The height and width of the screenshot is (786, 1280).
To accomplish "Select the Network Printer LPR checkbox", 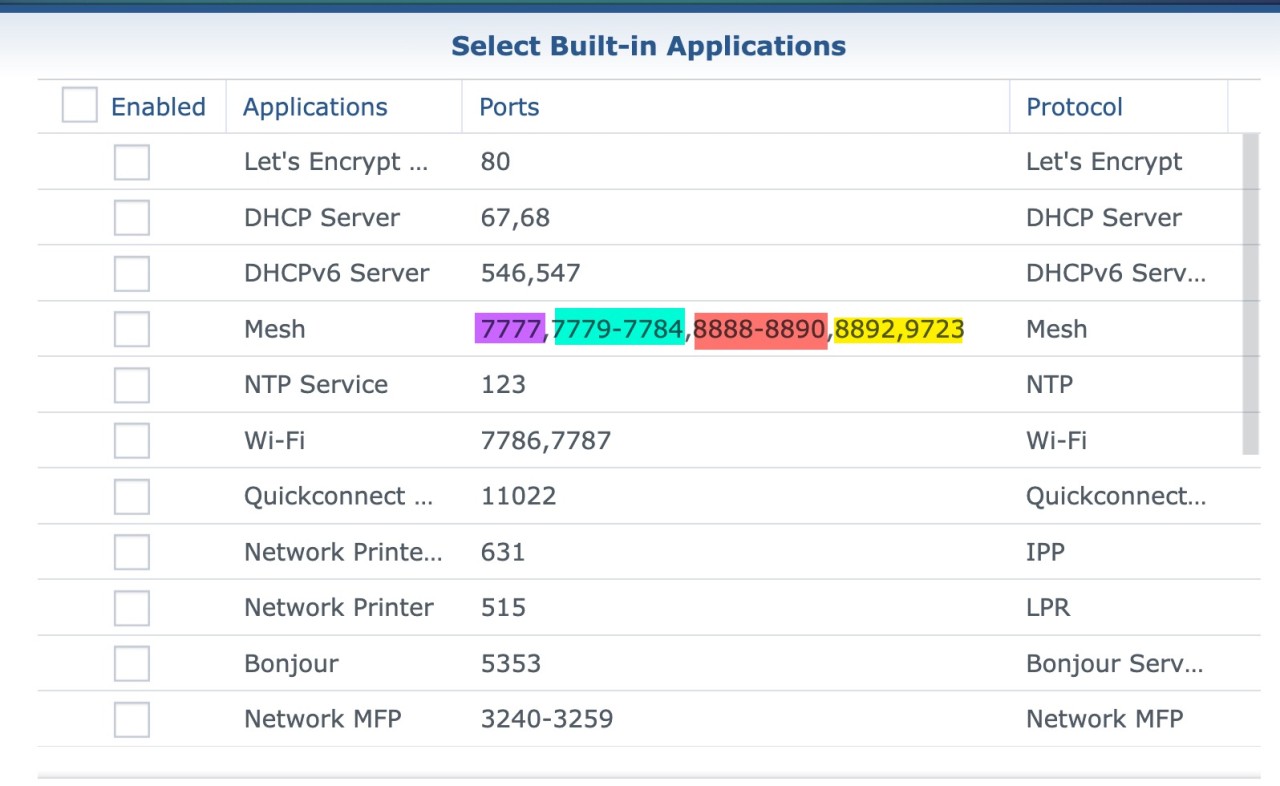I will point(132,608).
